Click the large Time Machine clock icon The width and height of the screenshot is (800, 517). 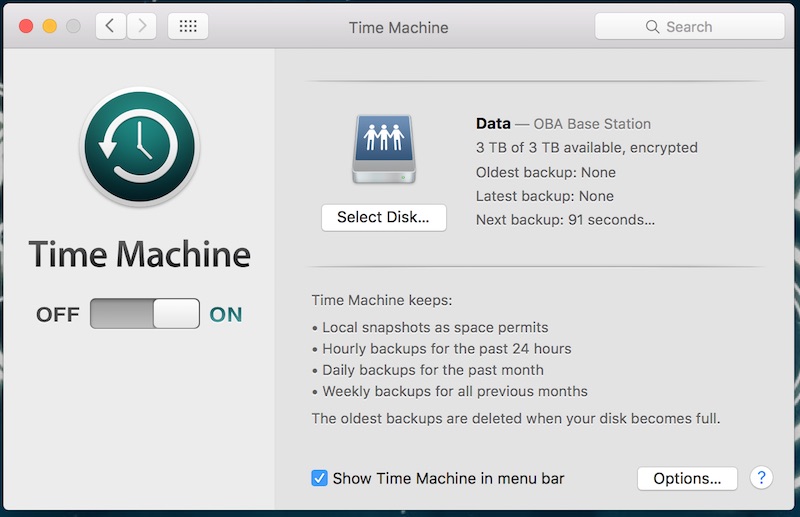point(139,147)
